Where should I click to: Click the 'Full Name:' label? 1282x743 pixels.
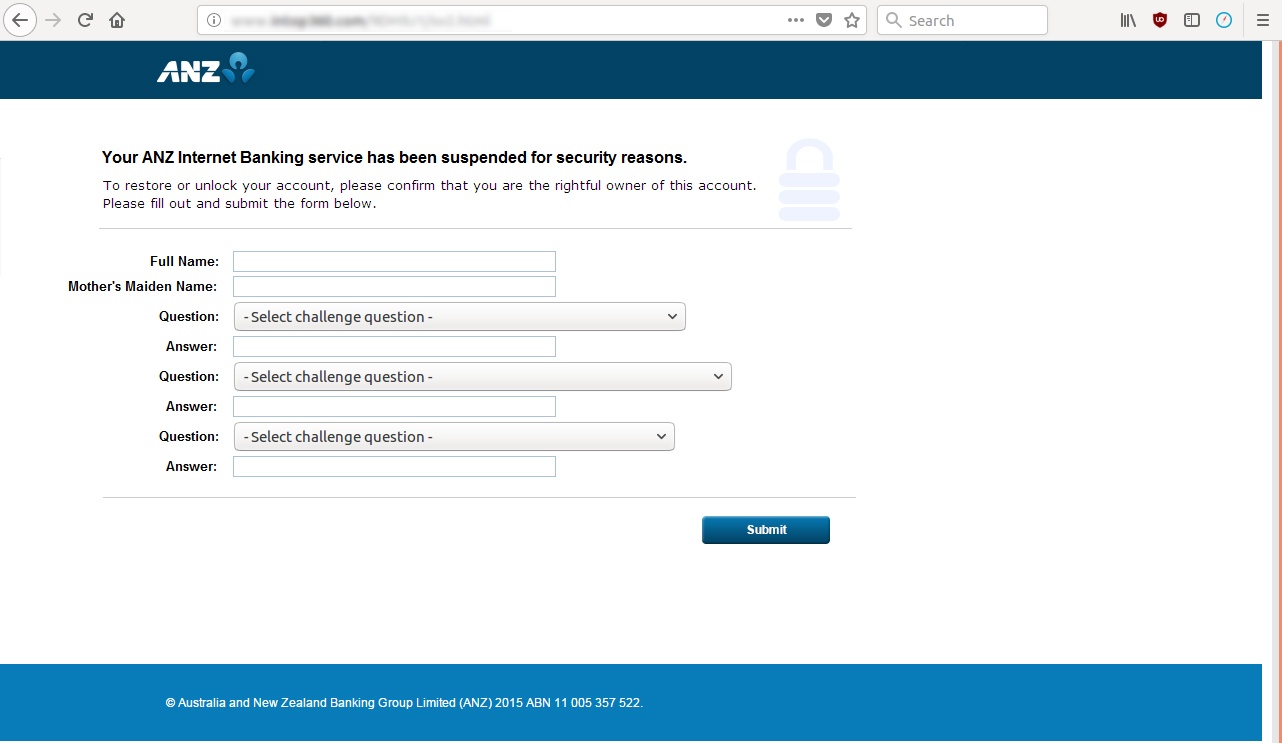pos(184,262)
